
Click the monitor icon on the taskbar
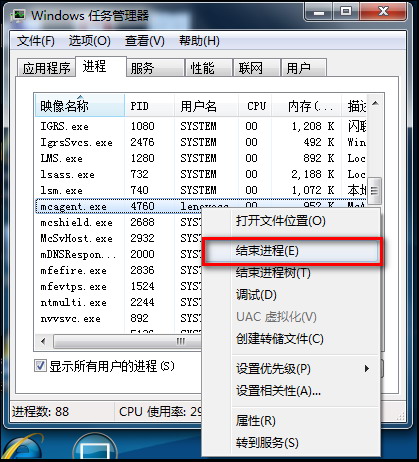95,449
